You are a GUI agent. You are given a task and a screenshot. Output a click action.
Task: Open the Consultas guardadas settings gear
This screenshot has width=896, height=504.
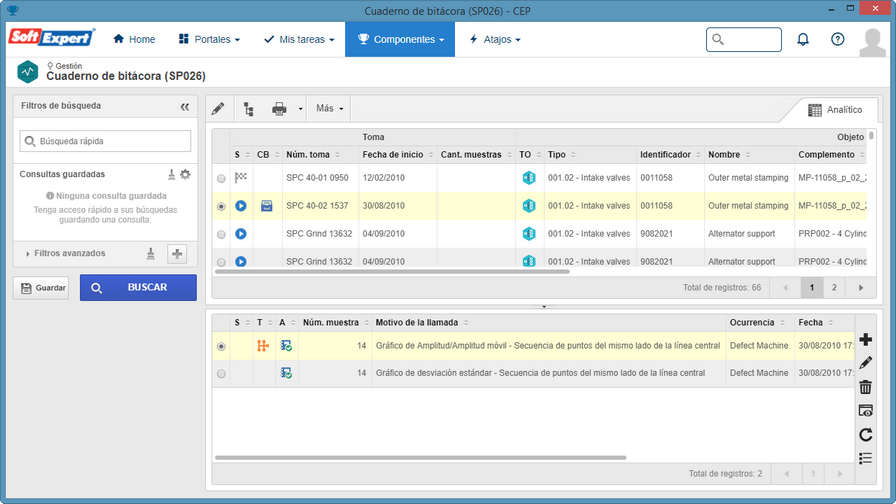(185, 174)
